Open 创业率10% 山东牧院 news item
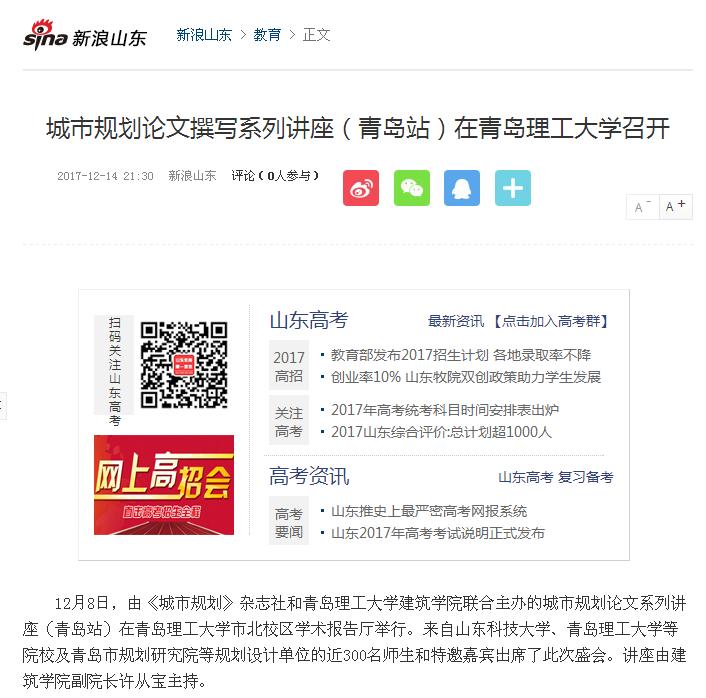Screen dimensions: 706x698 point(466,376)
